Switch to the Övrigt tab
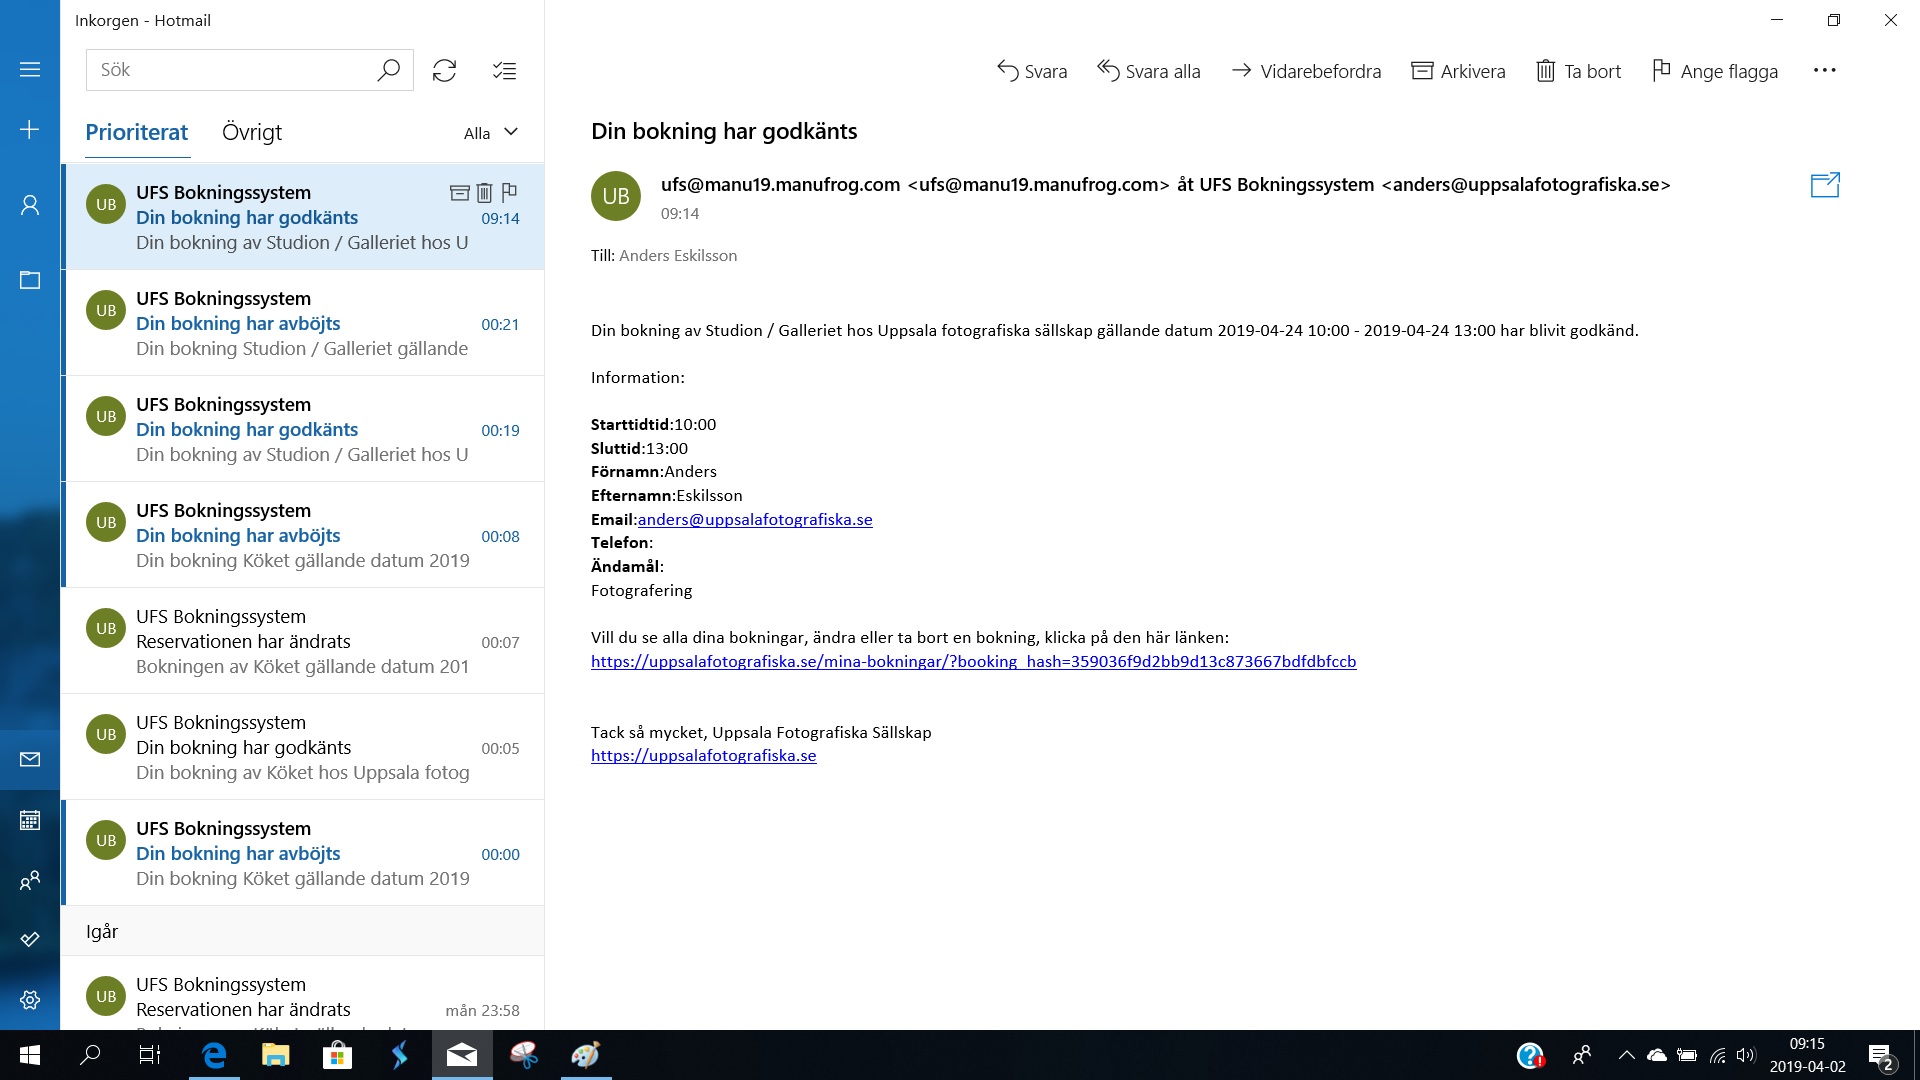The image size is (1920, 1080). coord(252,132)
